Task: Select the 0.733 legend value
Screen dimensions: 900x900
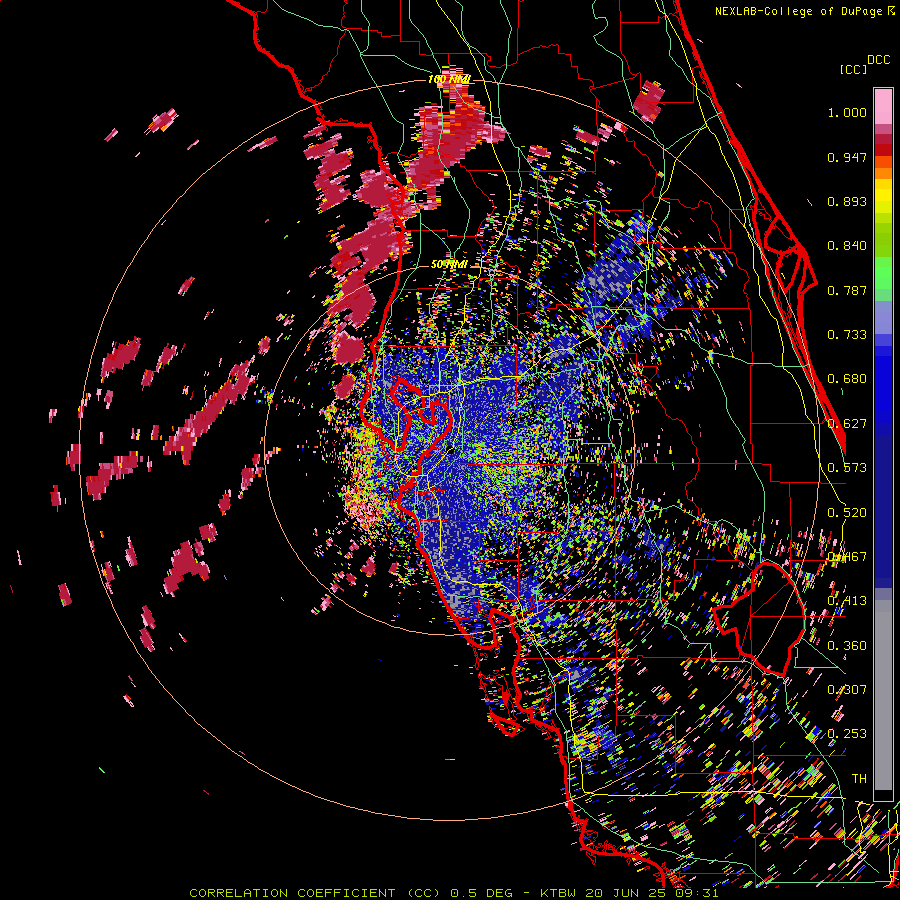Action: point(847,335)
